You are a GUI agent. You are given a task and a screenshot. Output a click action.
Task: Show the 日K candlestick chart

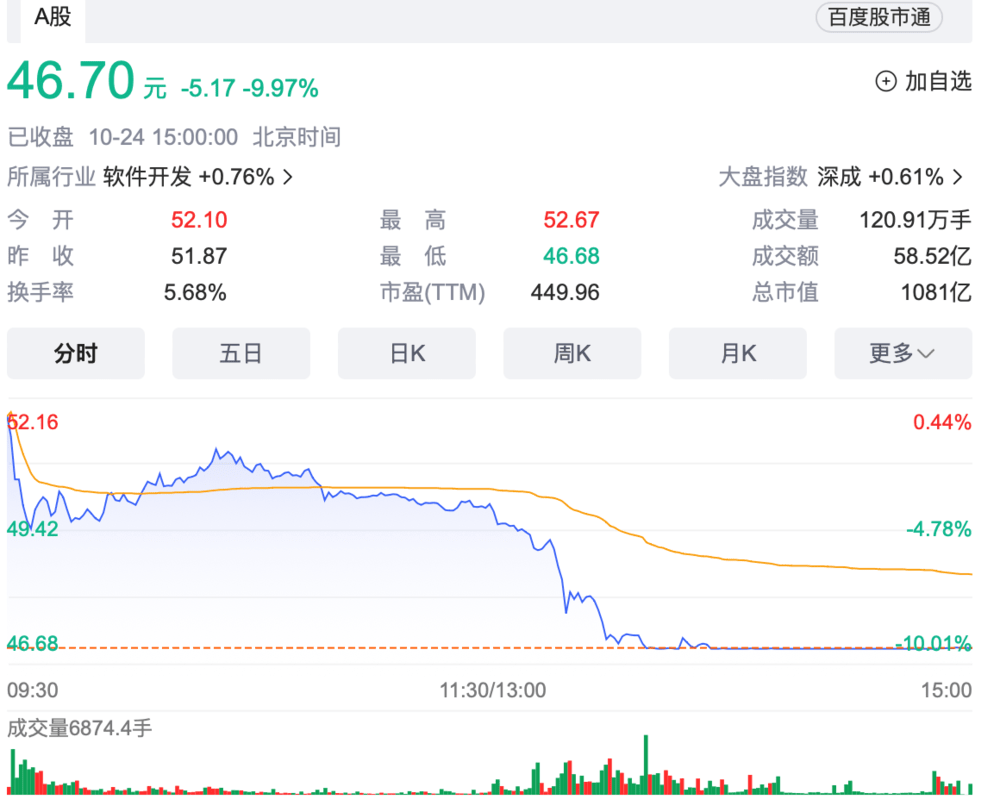(x=407, y=353)
